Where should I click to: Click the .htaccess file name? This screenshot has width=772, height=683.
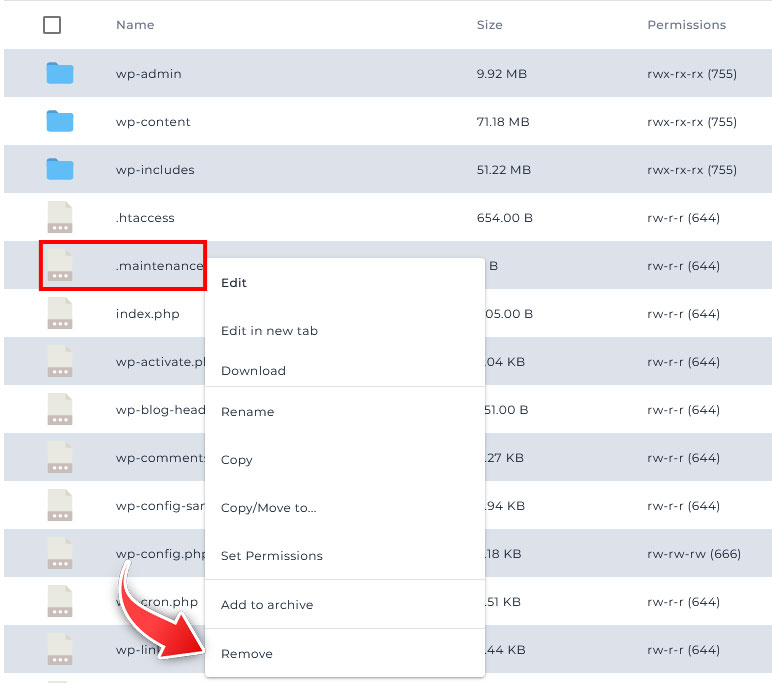(145, 218)
